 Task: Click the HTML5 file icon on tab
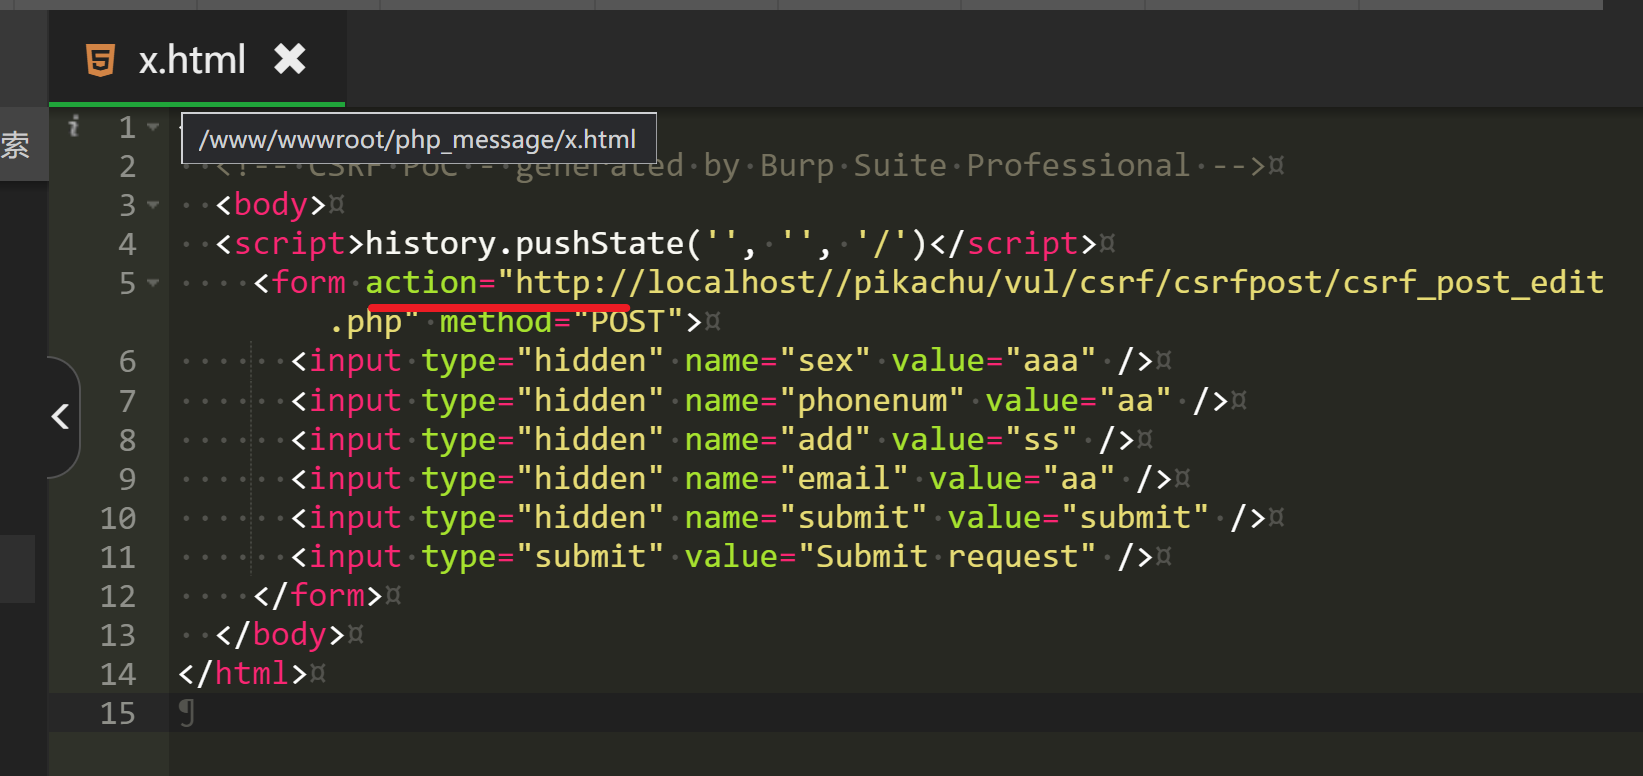coord(100,60)
